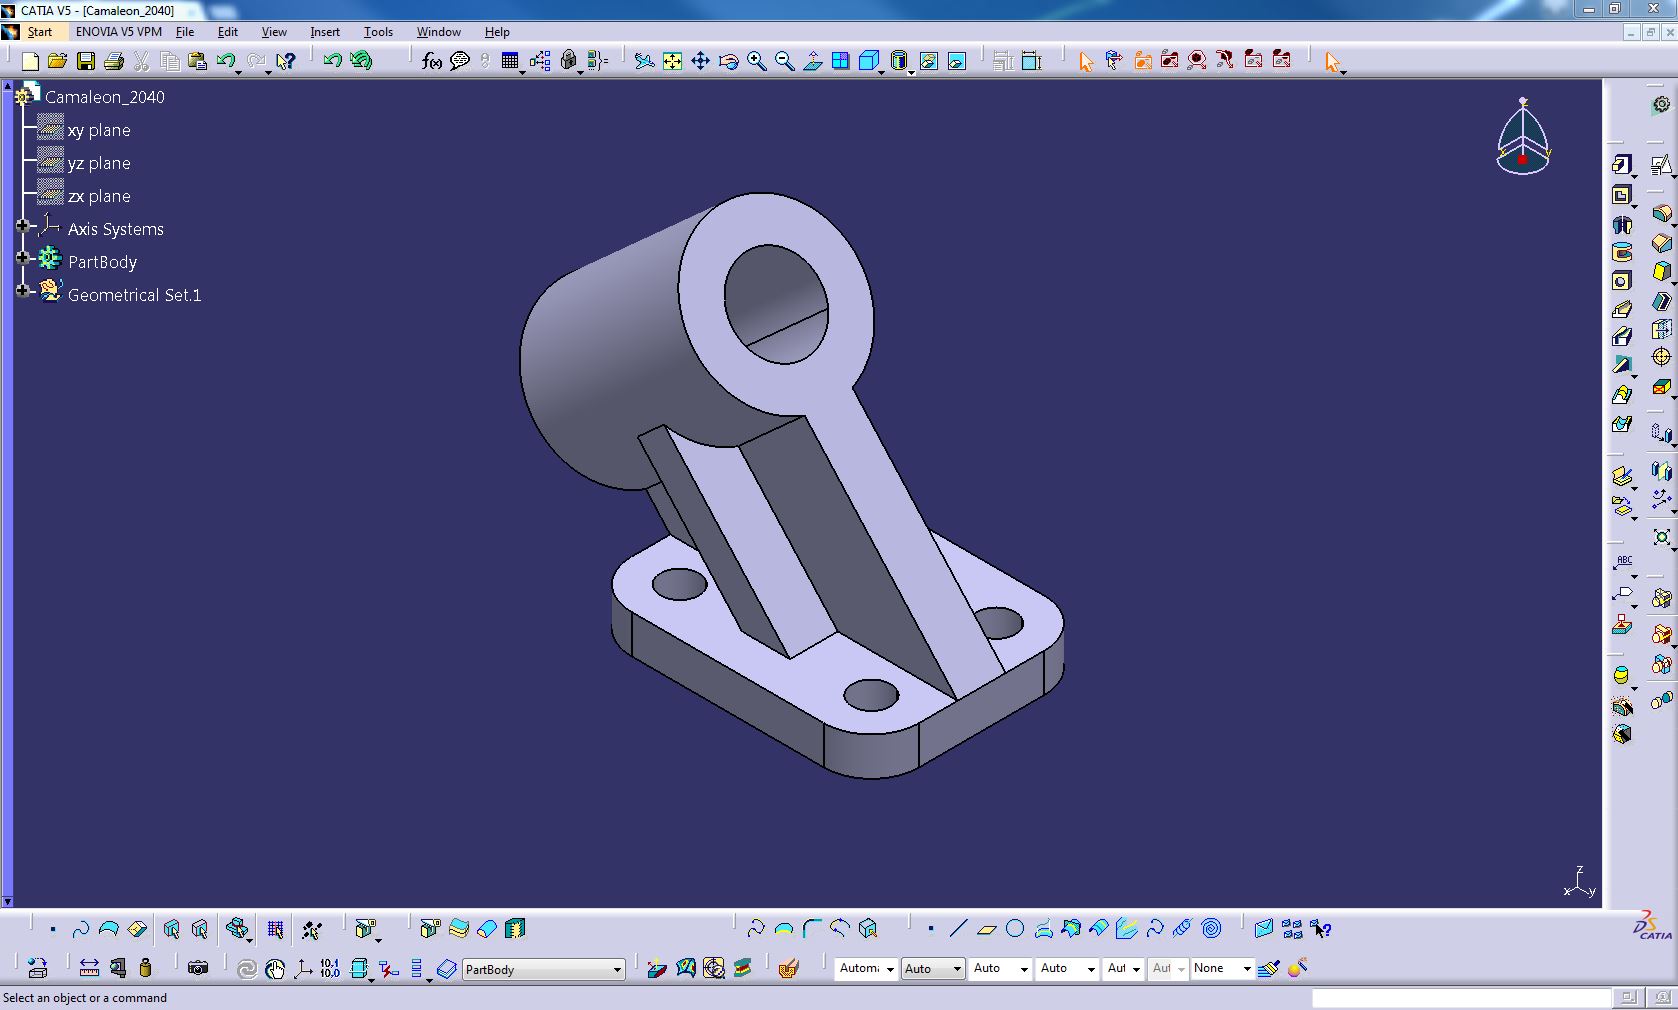The image size is (1678, 1010).
Task: Select the Shaft tool icon
Action: coord(1621,224)
